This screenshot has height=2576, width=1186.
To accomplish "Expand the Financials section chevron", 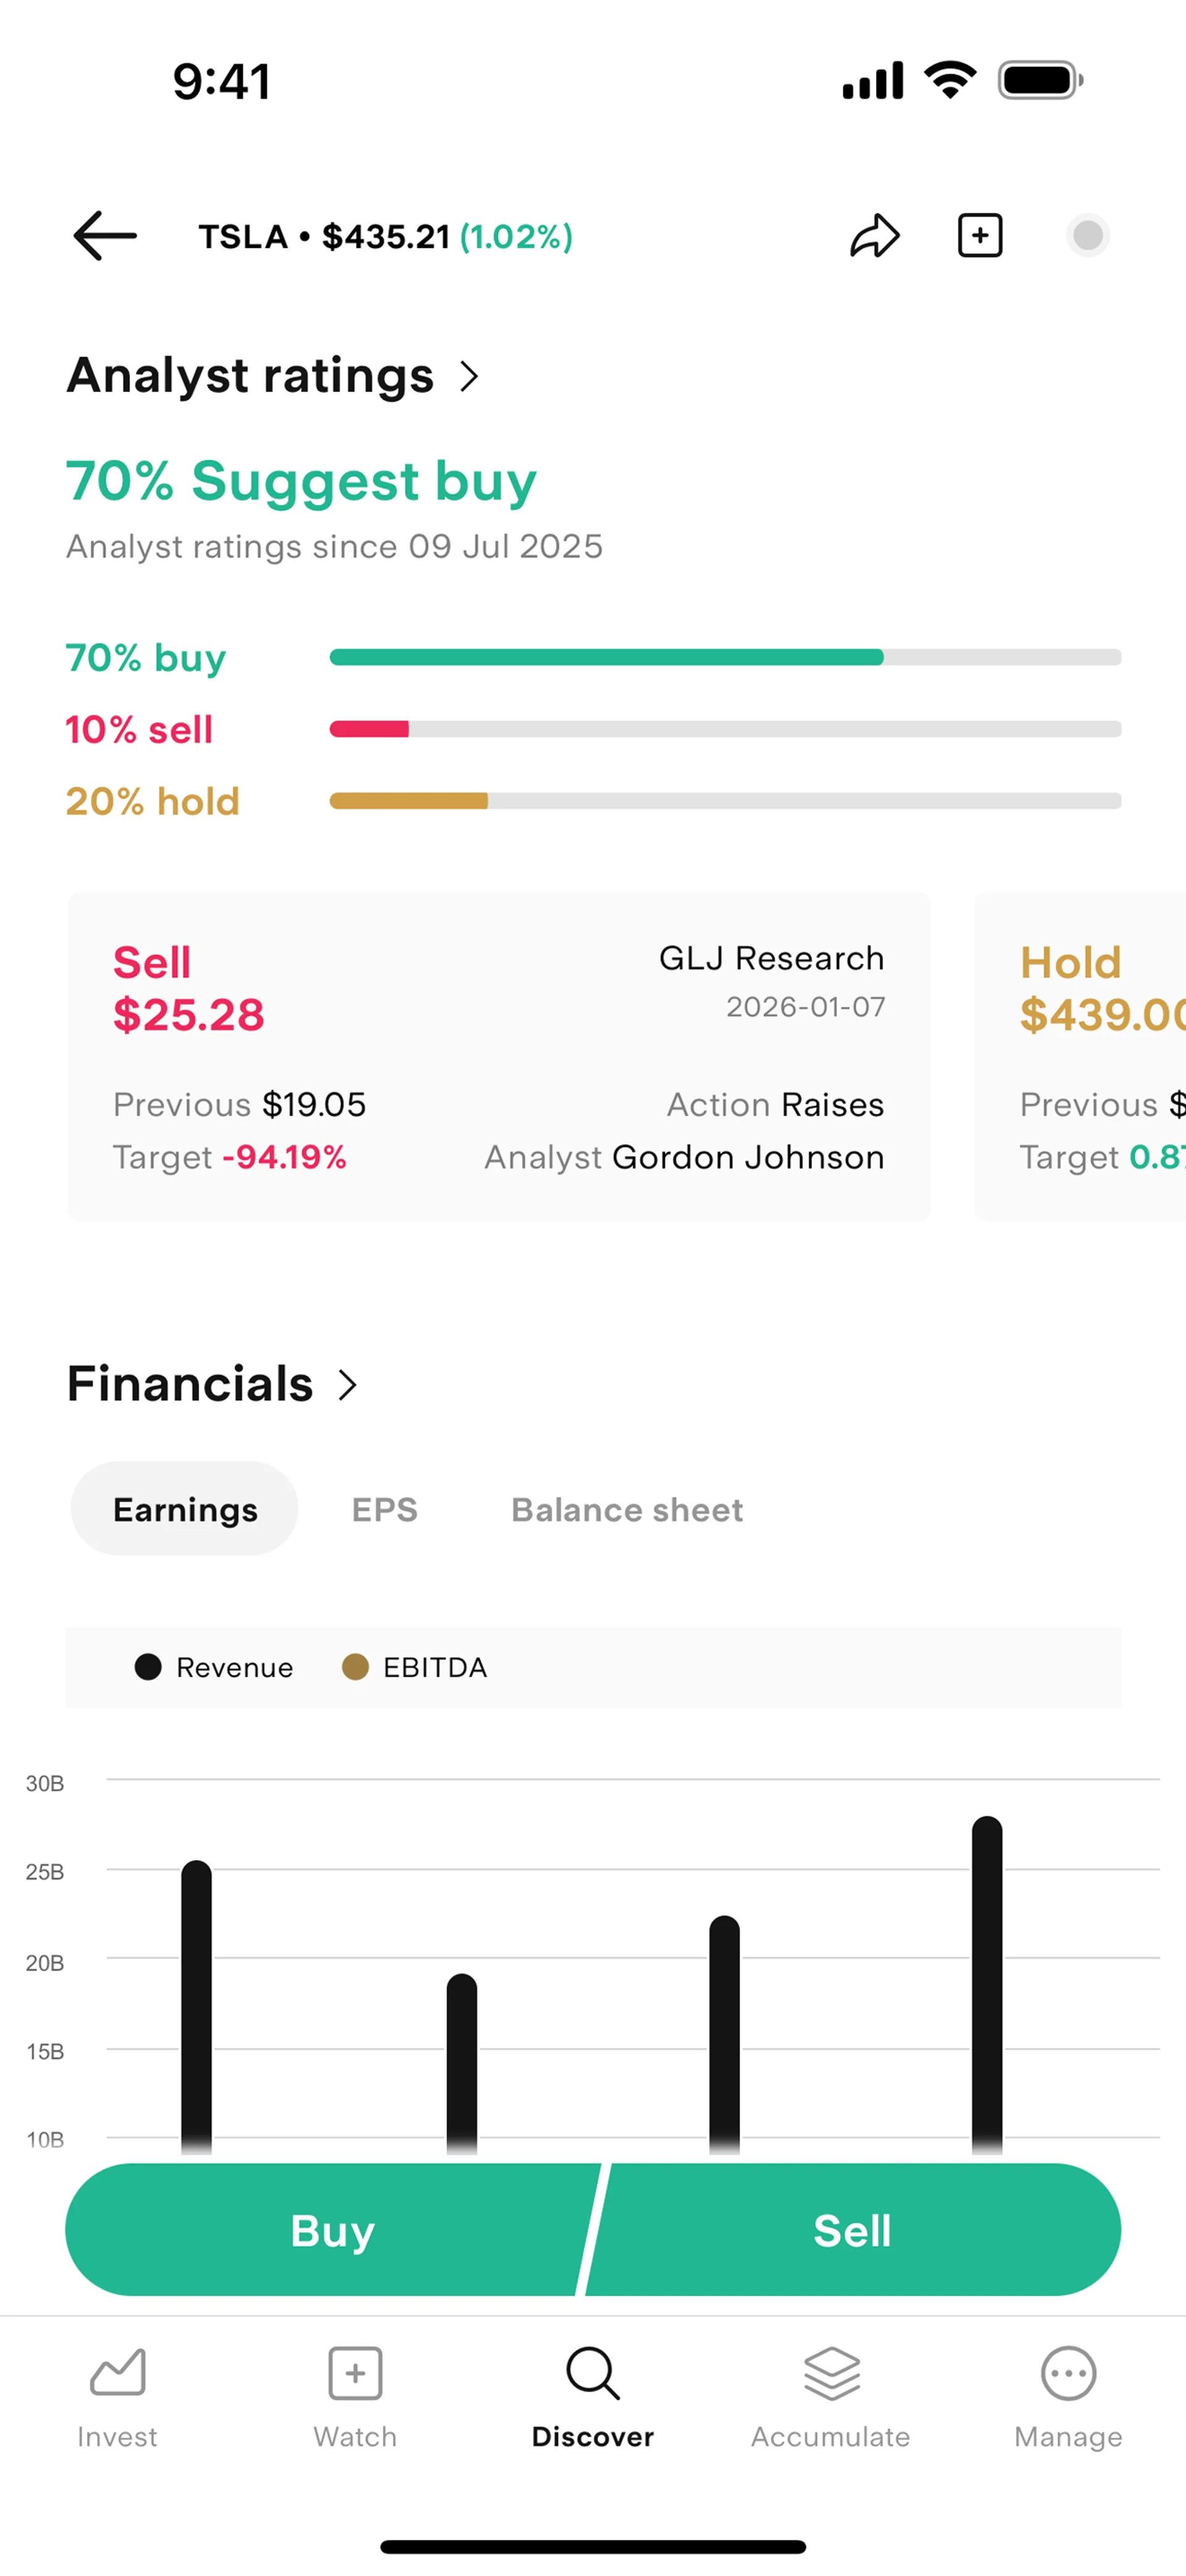I will pyautogui.click(x=347, y=1385).
